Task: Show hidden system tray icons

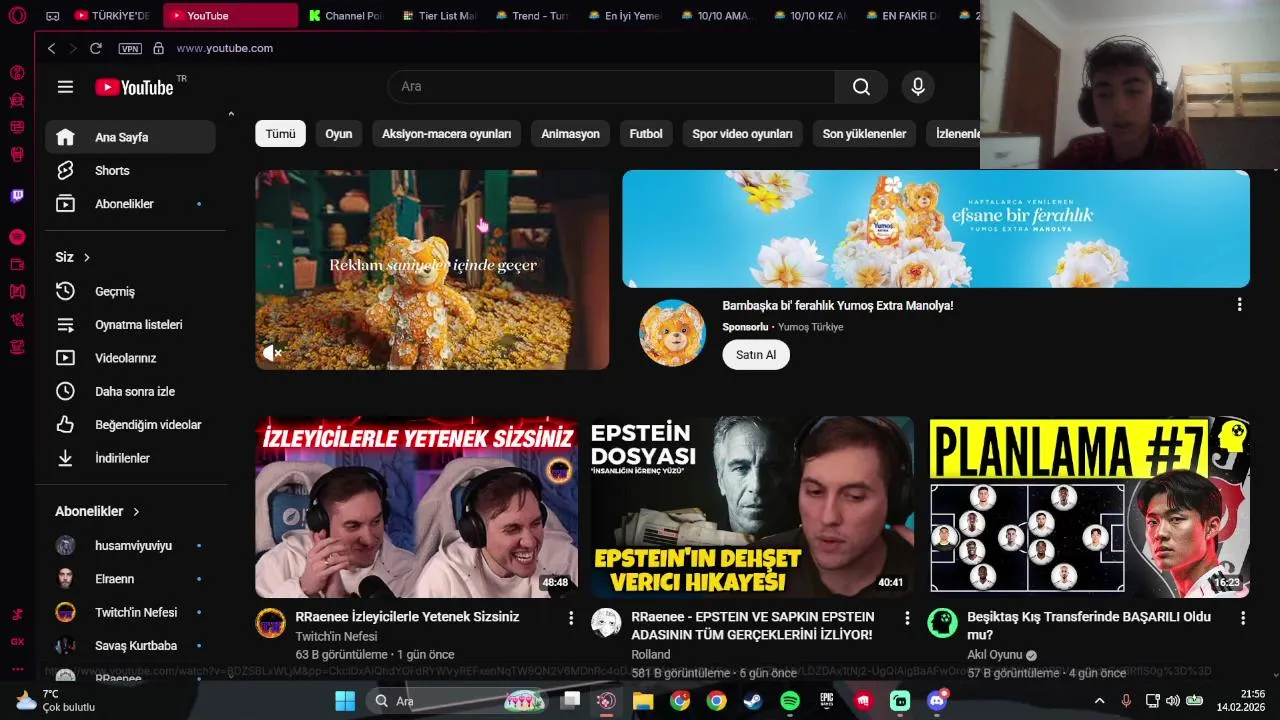Action: [x=1100, y=701]
